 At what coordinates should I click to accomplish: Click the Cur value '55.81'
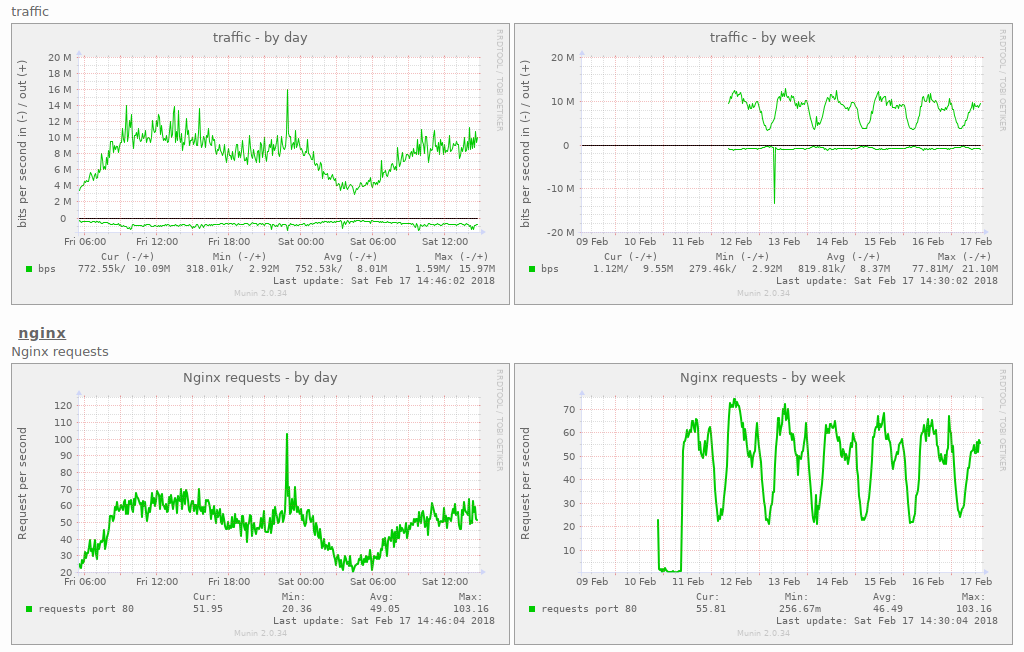coord(711,609)
